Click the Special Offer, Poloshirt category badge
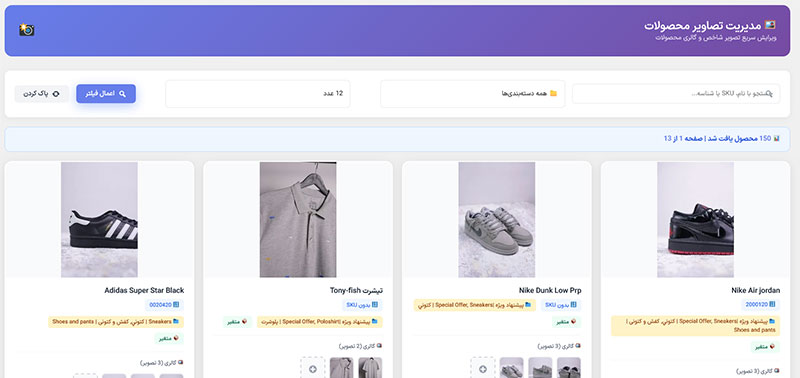Image resolution: width=800 pixels, height=378 pixels. click(320, 322)
